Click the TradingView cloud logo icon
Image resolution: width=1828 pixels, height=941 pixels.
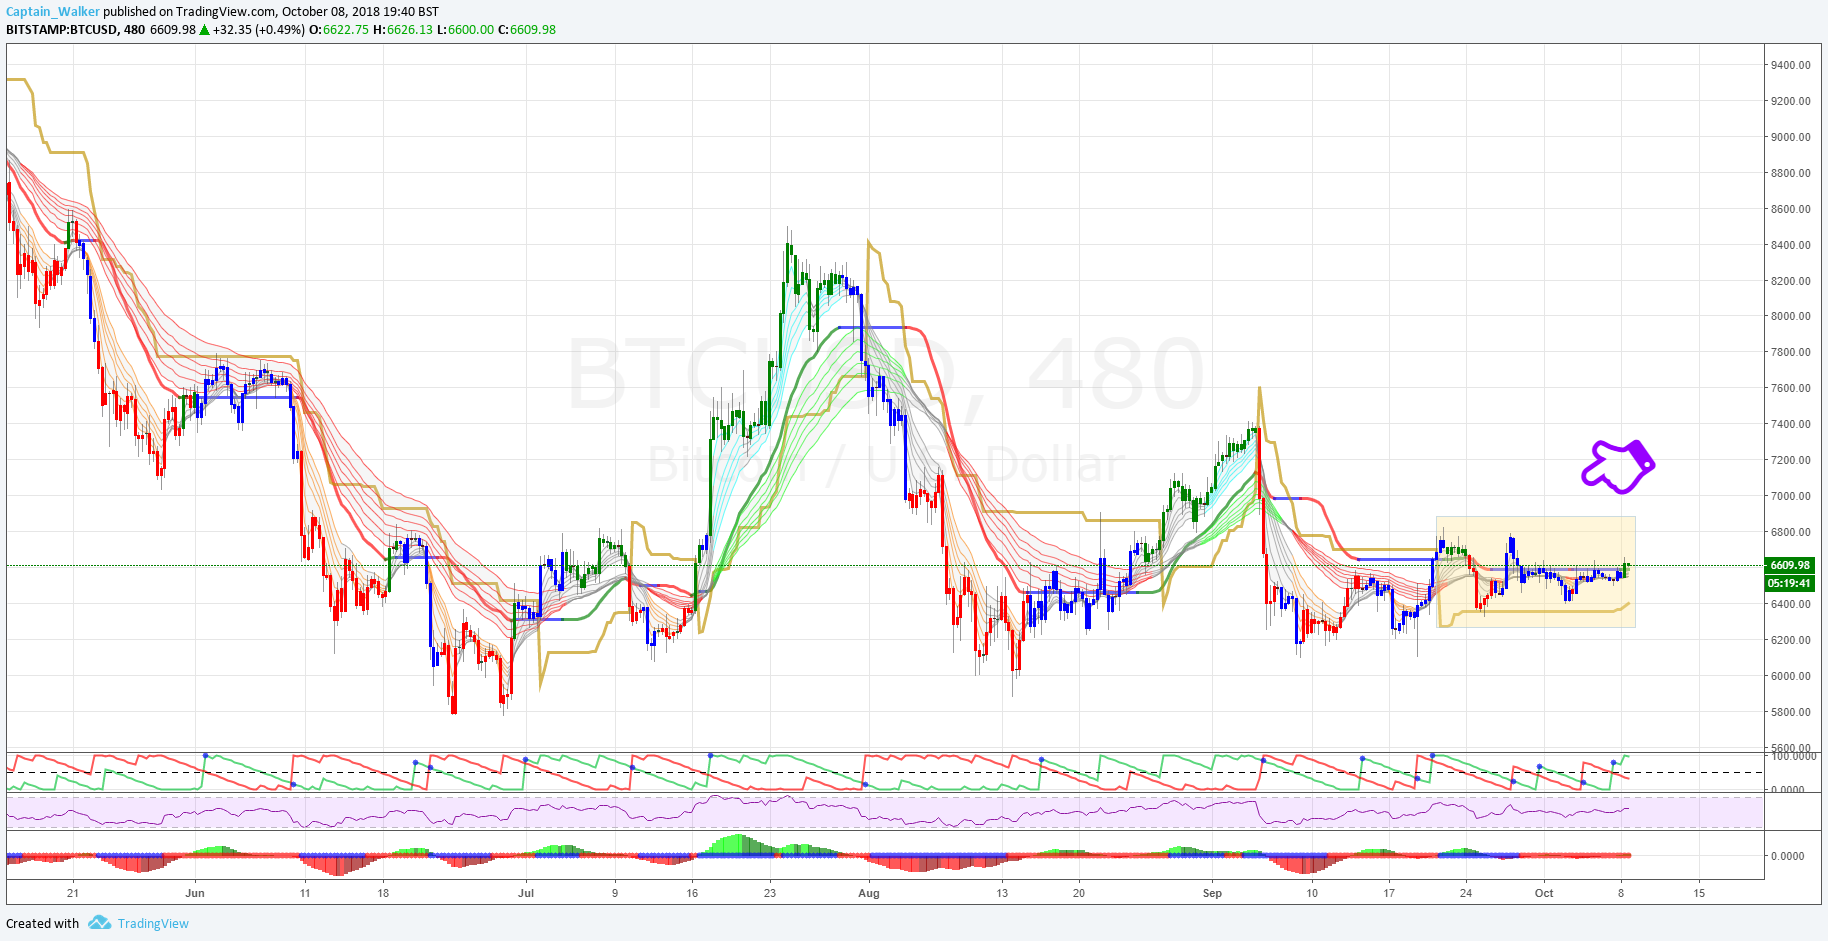pyautogui.click(x=99, y=923)
